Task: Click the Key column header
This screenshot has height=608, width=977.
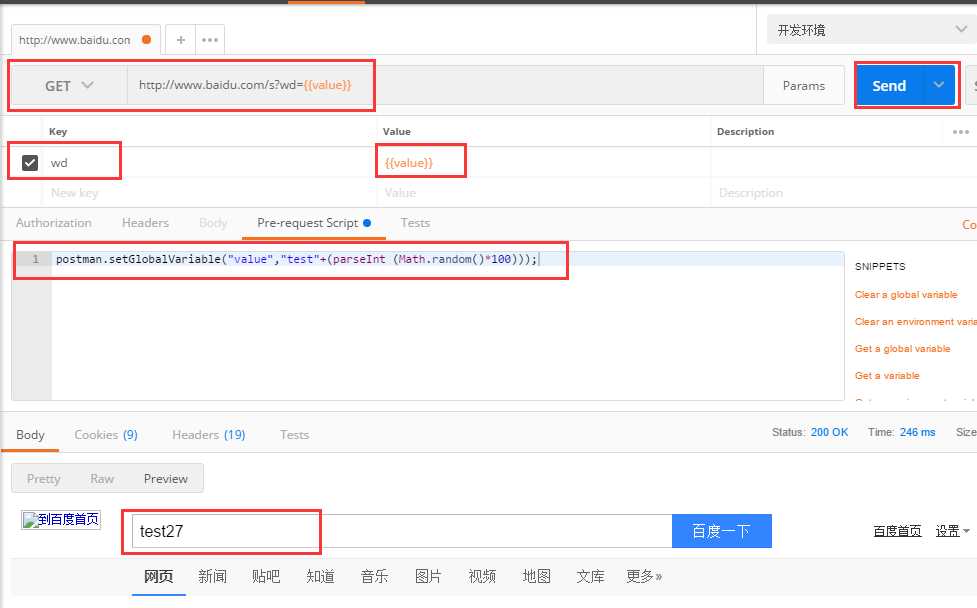Action: (x=58, y=131)
